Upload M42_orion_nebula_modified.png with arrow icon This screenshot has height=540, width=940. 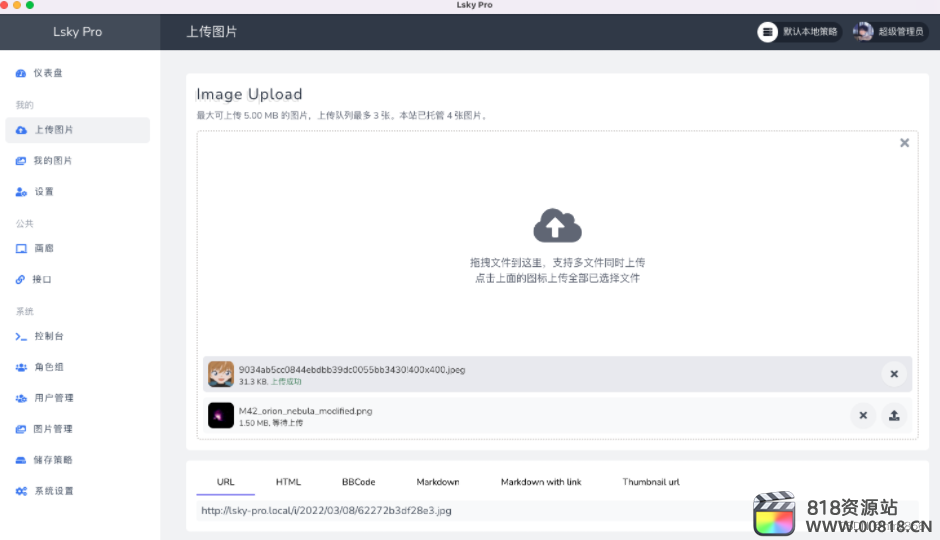click(x=894, y=415)
